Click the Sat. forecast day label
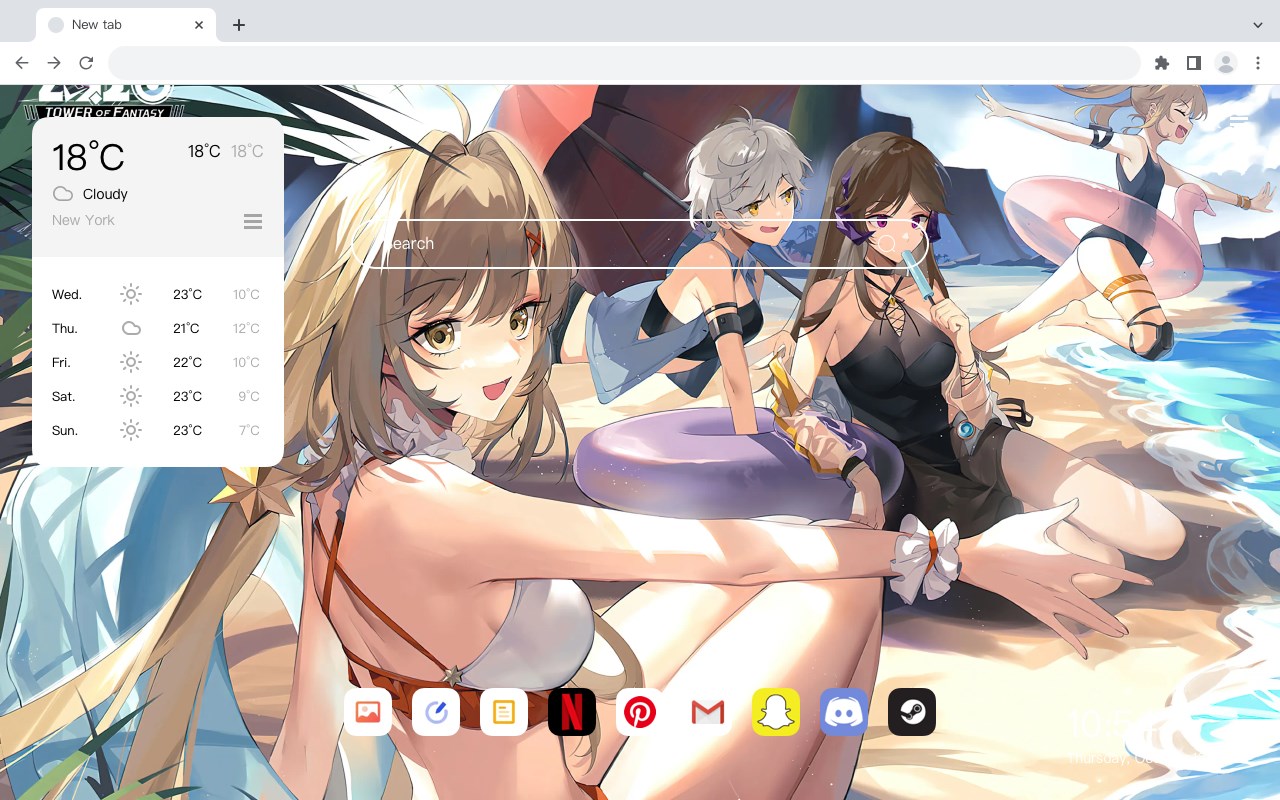 coord(64,396)
